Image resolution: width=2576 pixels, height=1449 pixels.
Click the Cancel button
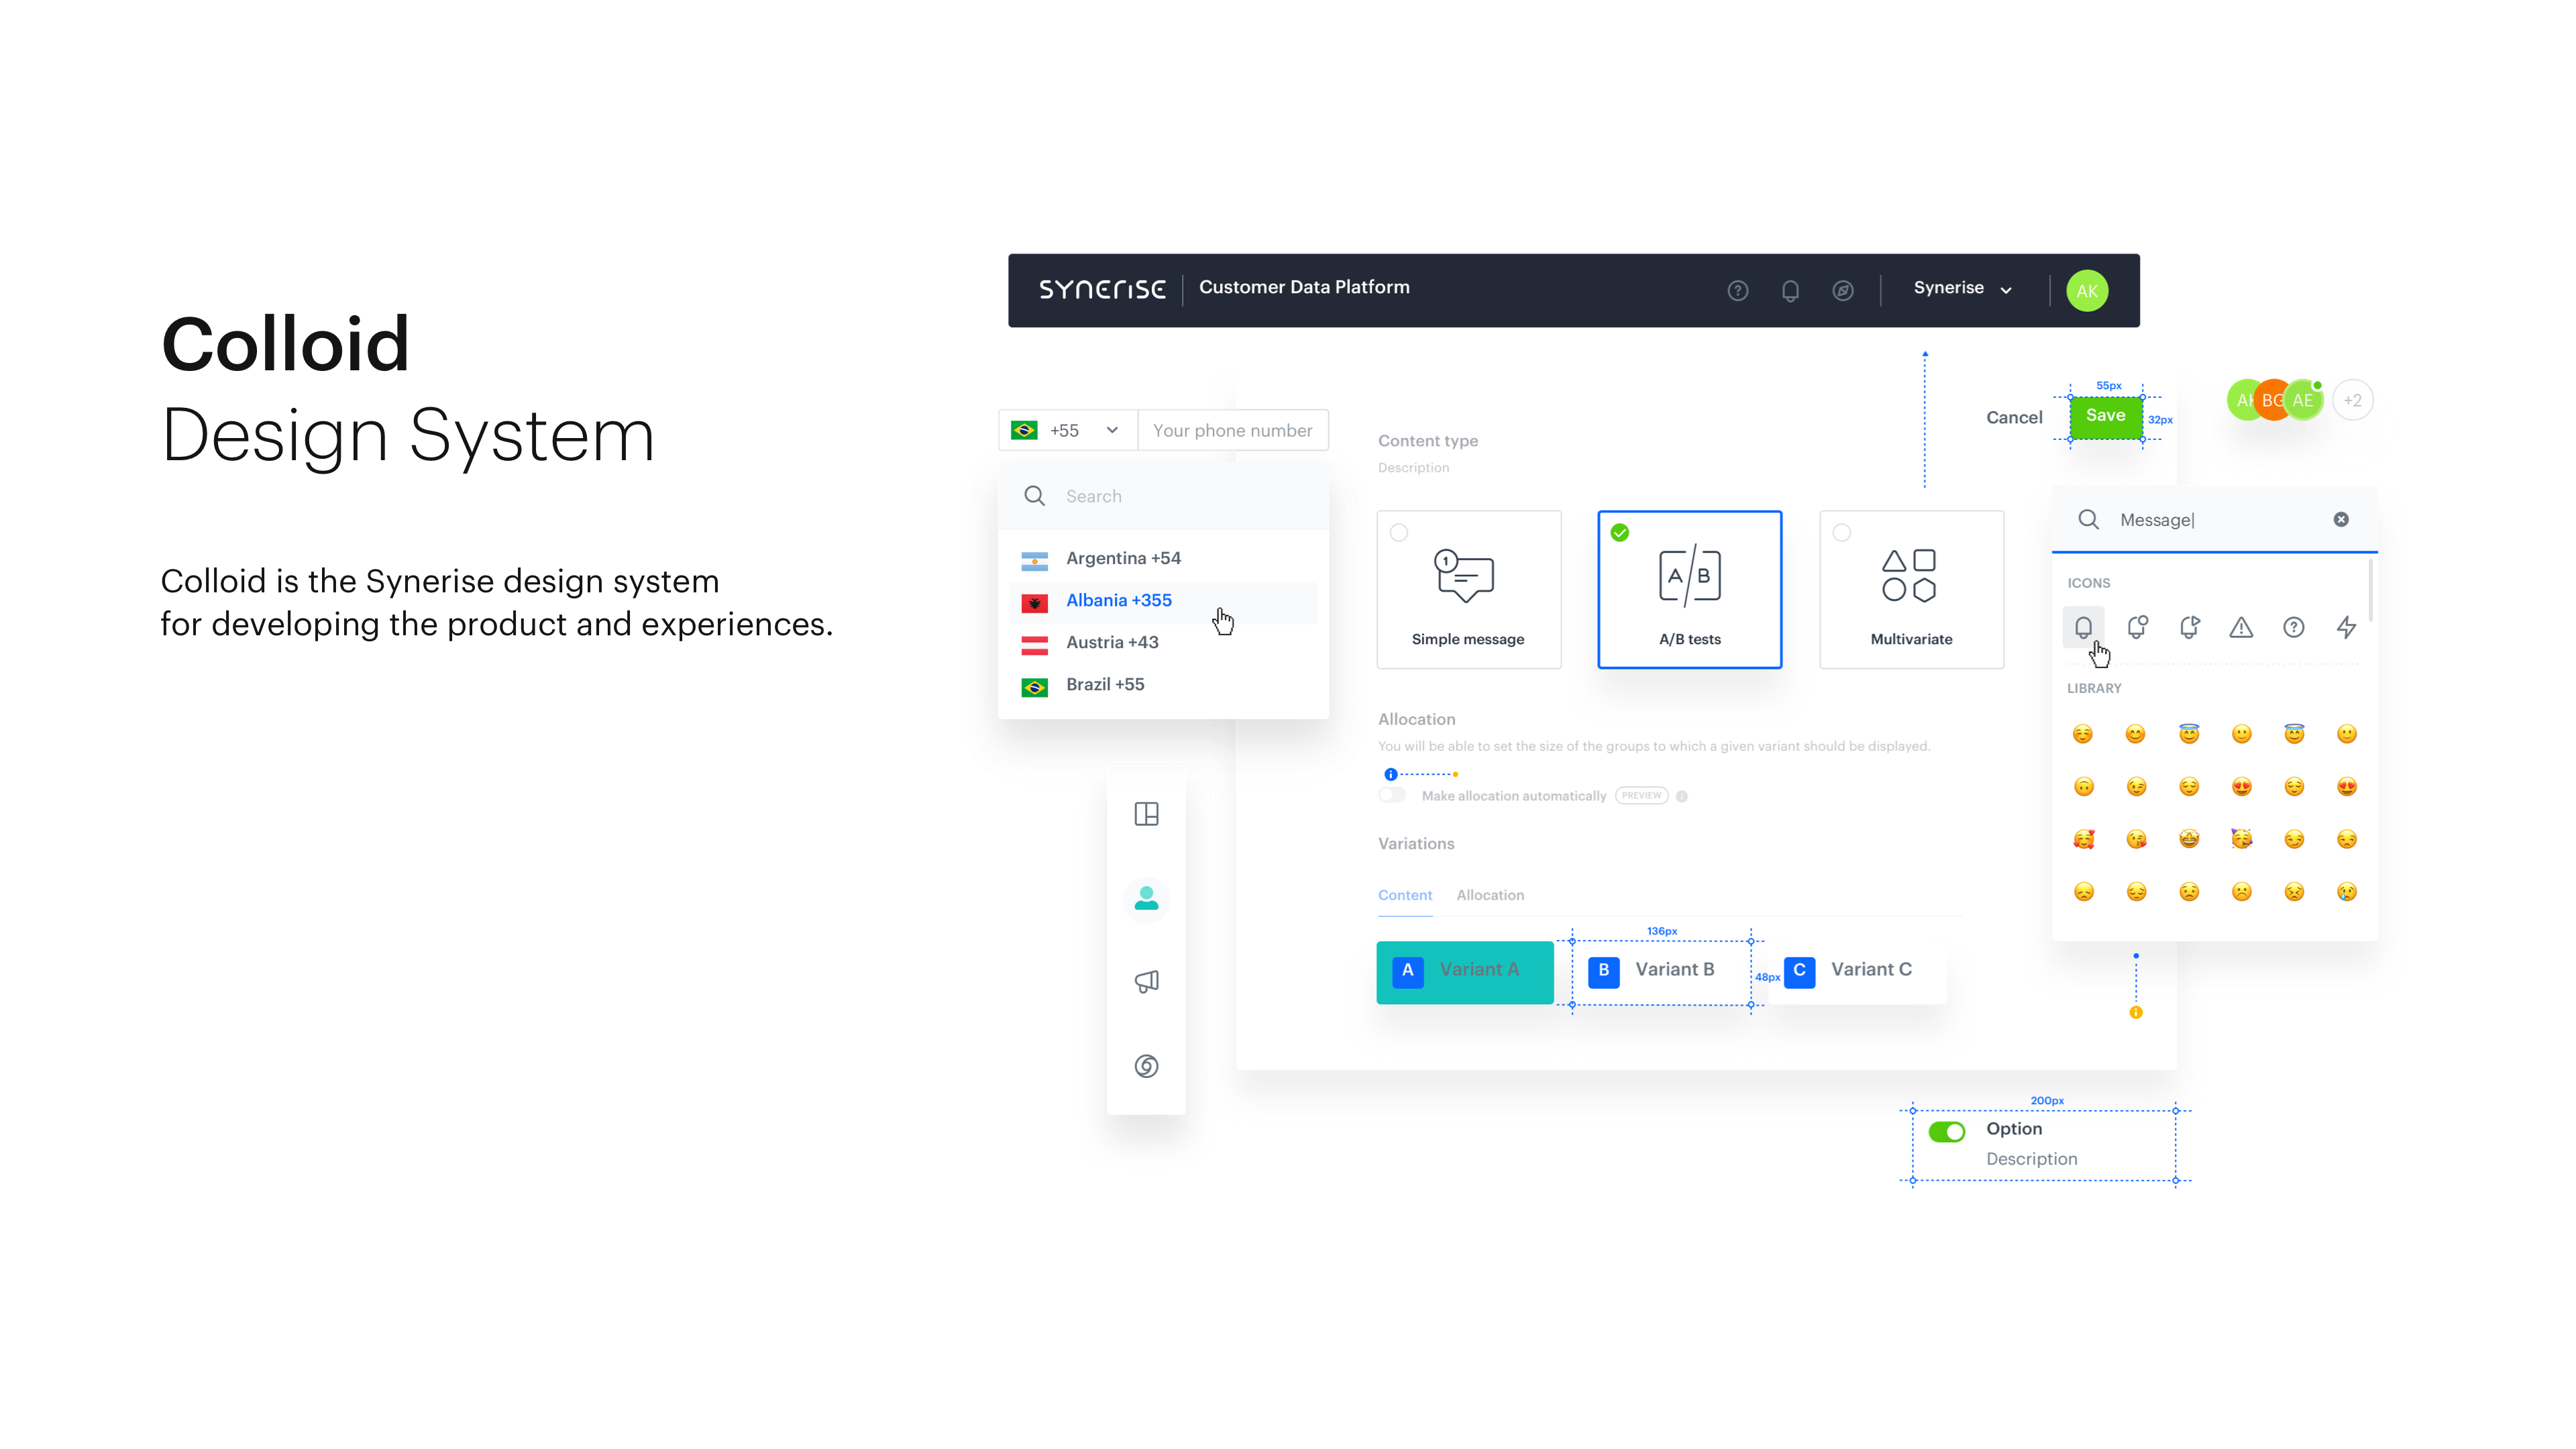pos(2014,417)
